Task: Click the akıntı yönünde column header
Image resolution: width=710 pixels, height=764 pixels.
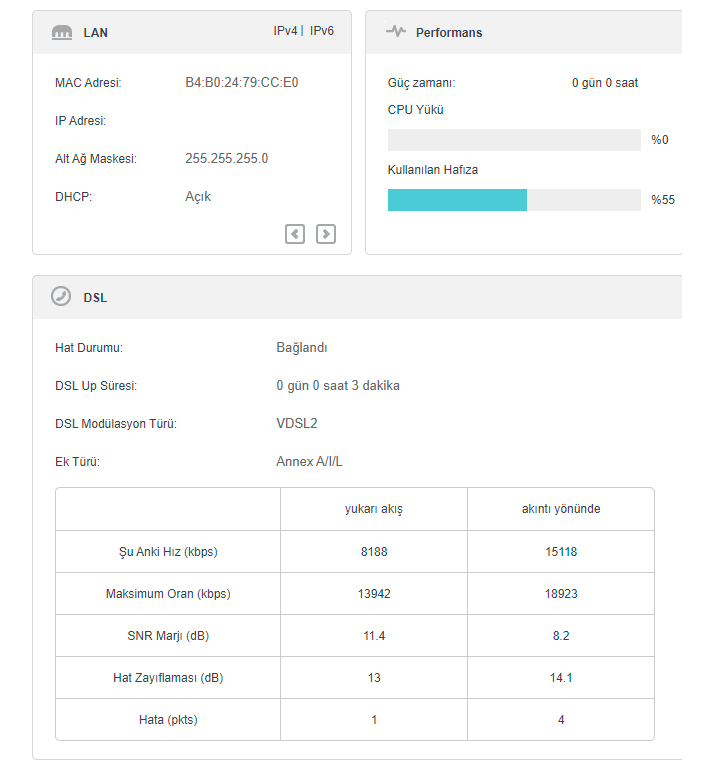Action: [x=561, y=509]
